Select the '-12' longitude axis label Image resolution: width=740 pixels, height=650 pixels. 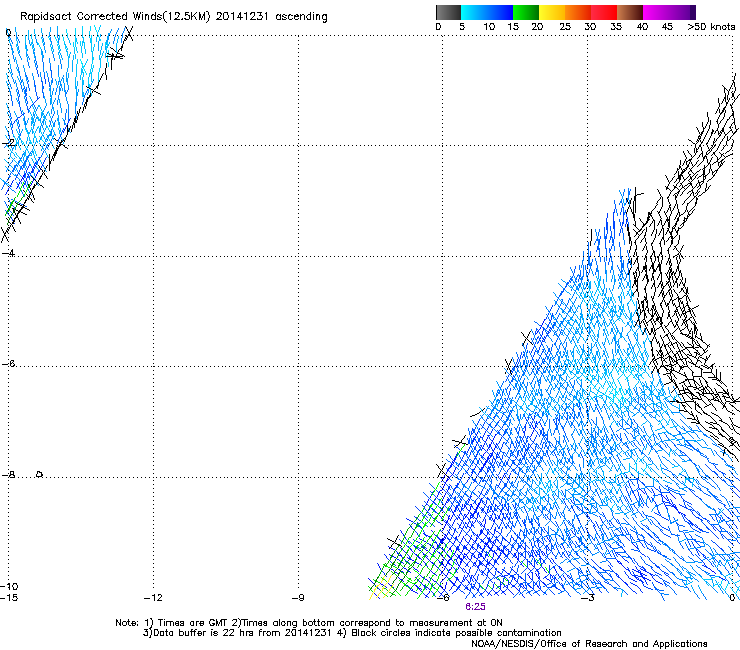click(153, 598)
